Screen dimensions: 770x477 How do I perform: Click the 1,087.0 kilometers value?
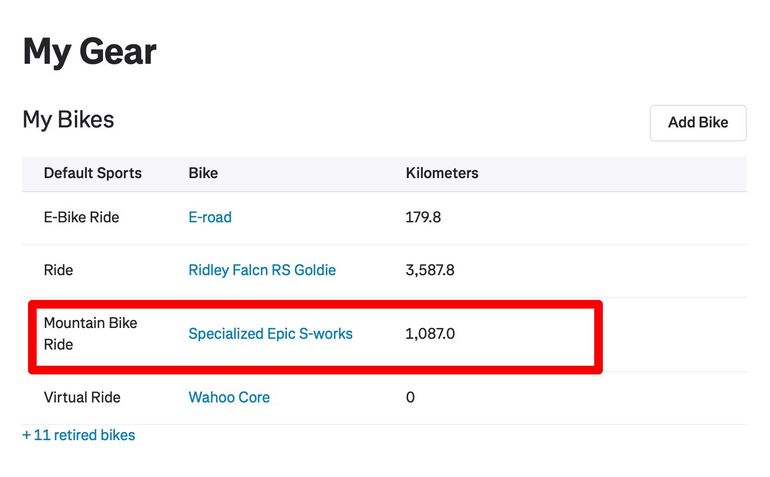tap(430, 334)
